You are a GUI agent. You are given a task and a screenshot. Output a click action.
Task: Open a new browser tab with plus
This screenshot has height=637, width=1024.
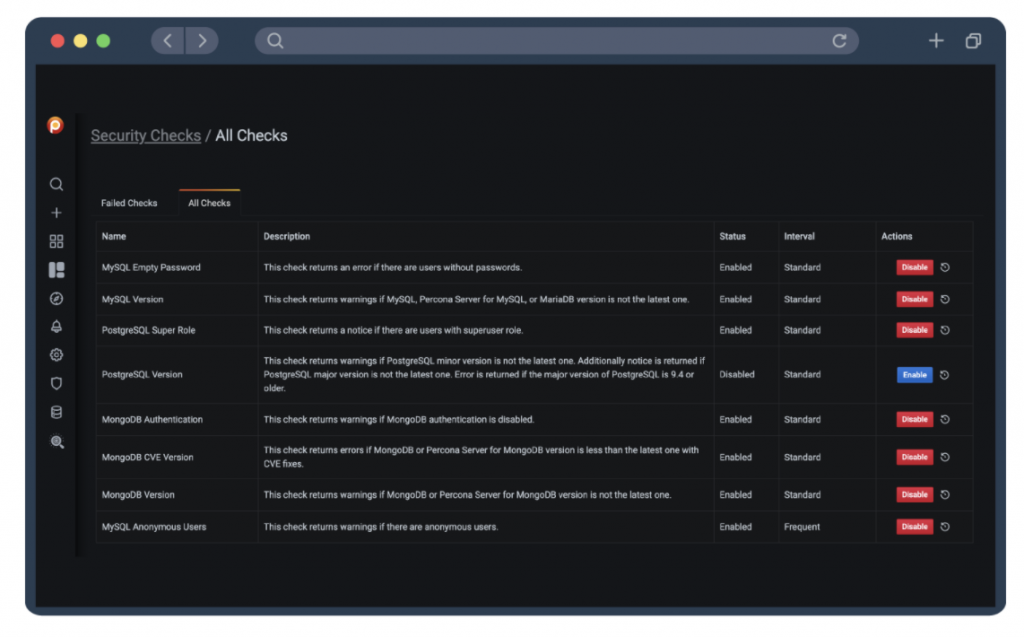[936, 41]
